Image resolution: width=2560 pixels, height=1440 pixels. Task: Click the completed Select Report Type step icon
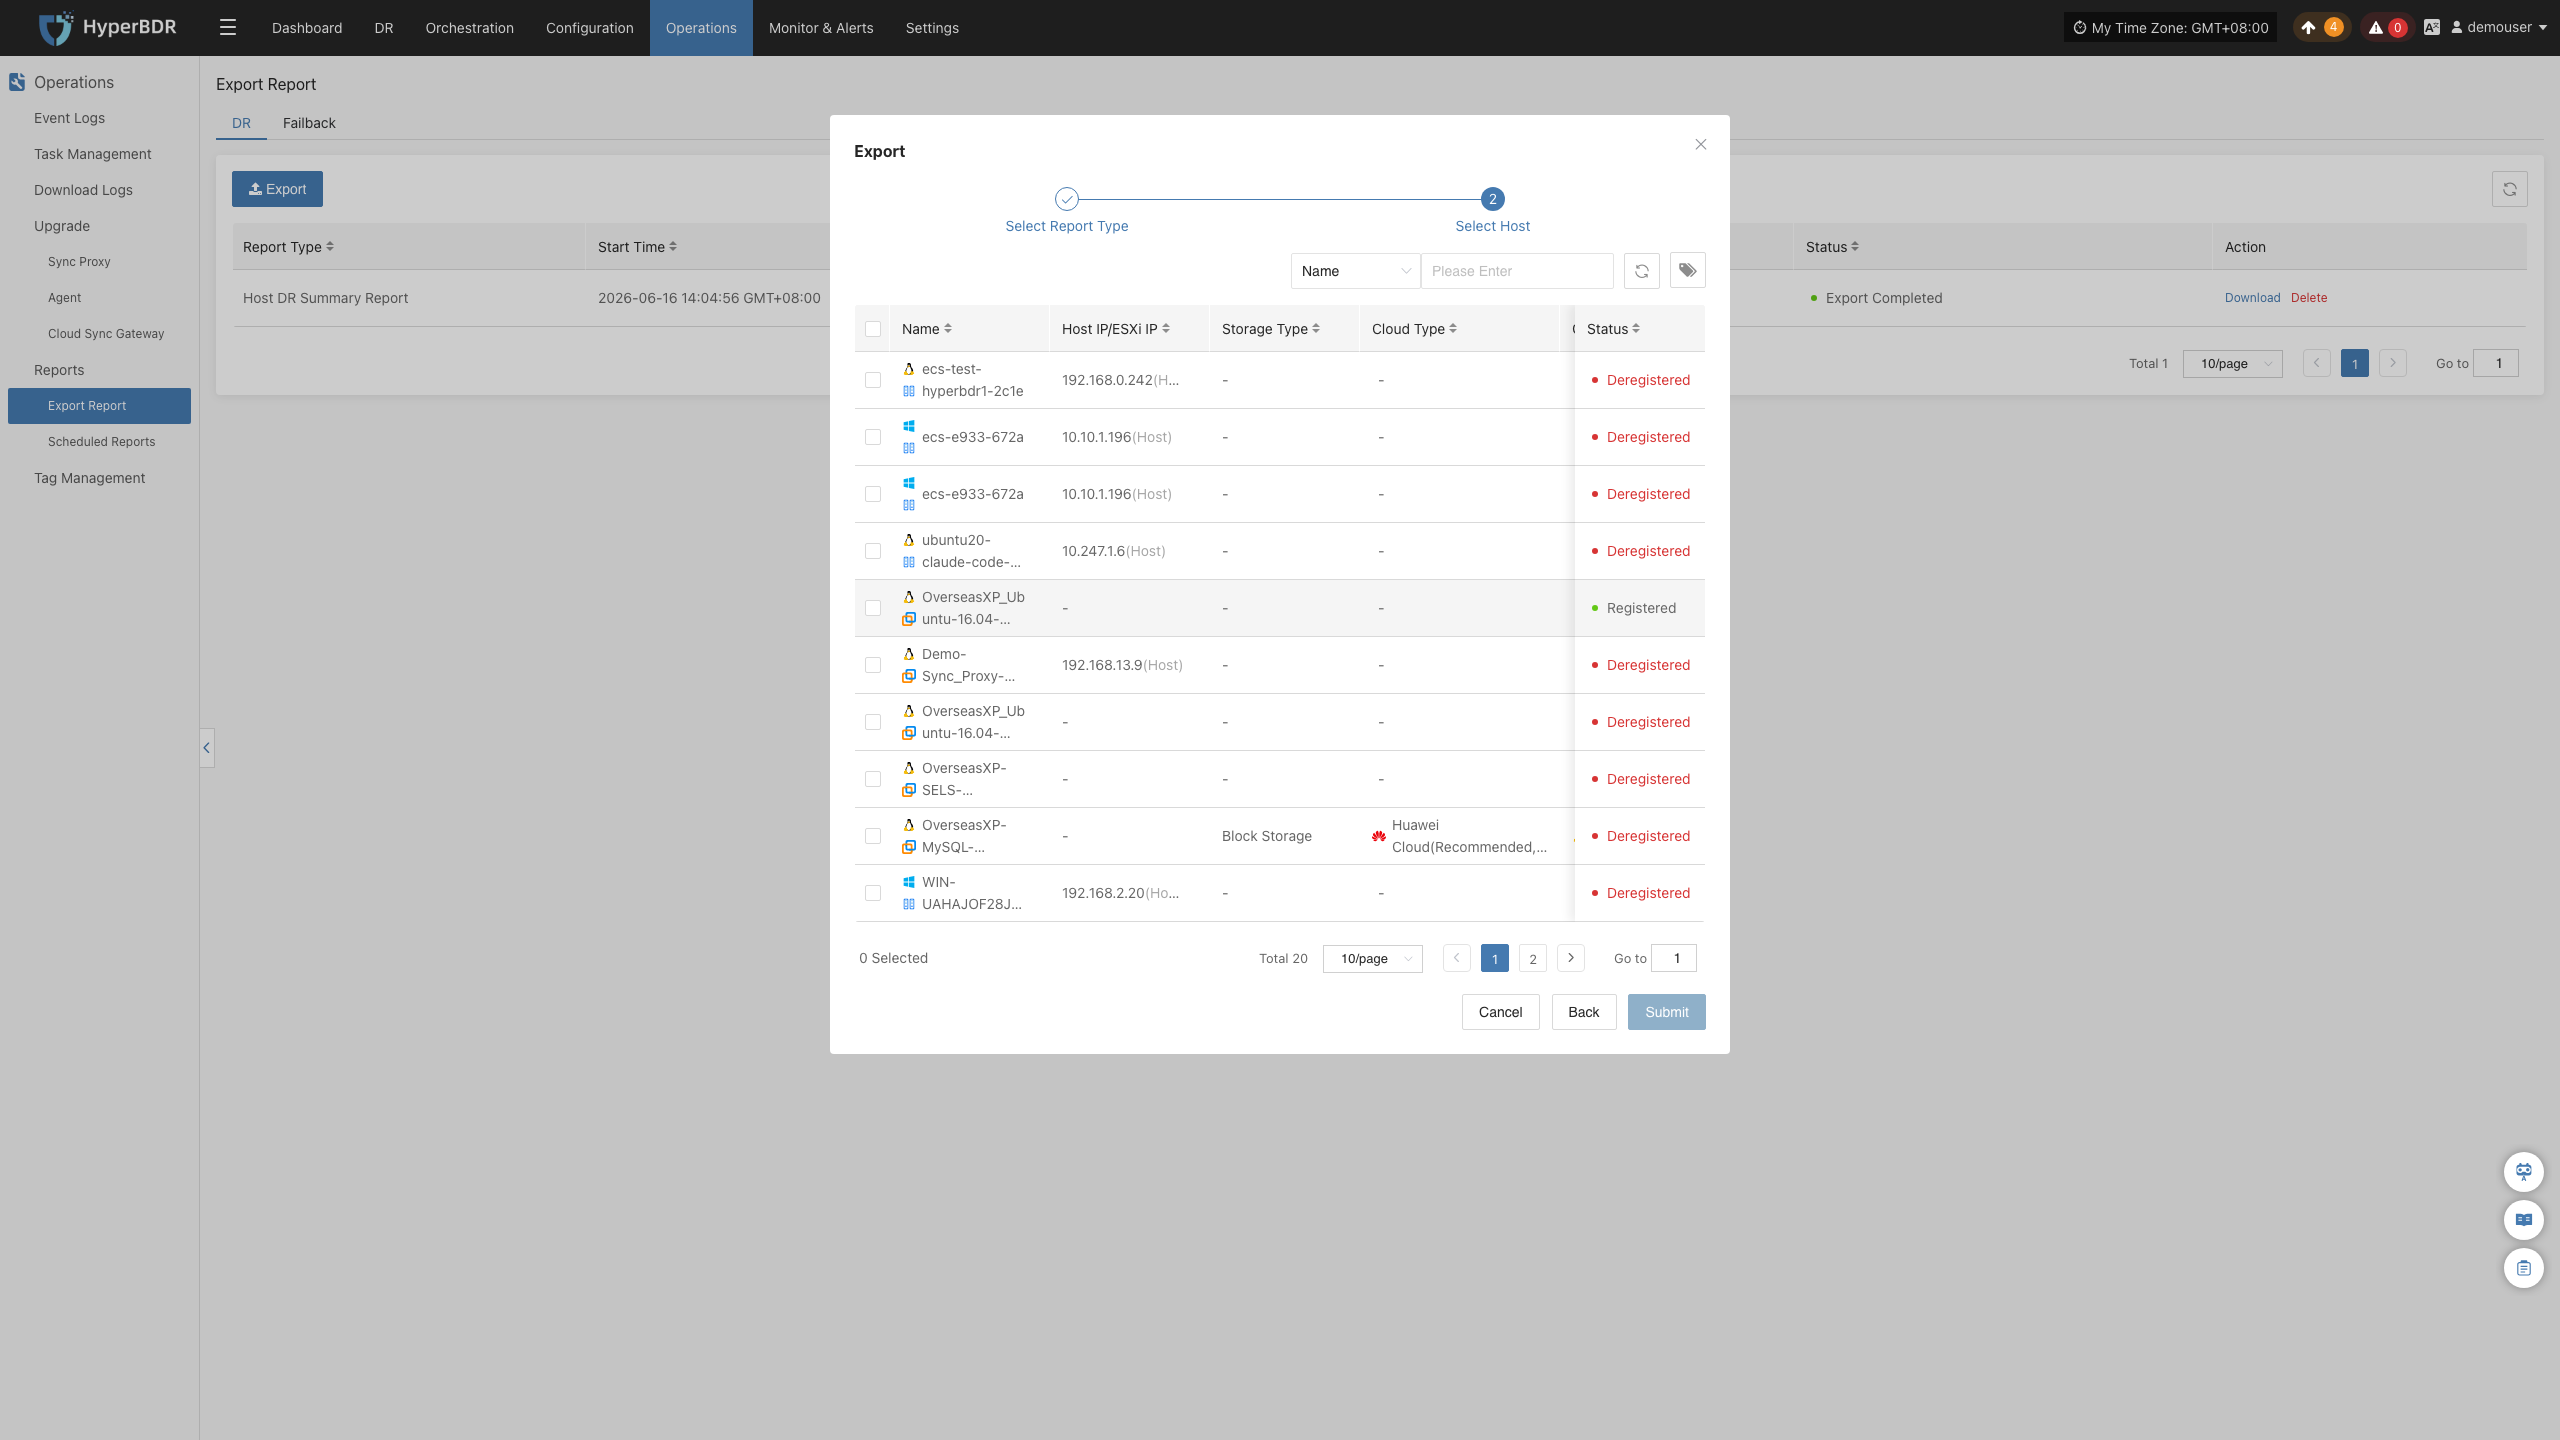[x=1067, y=199]
